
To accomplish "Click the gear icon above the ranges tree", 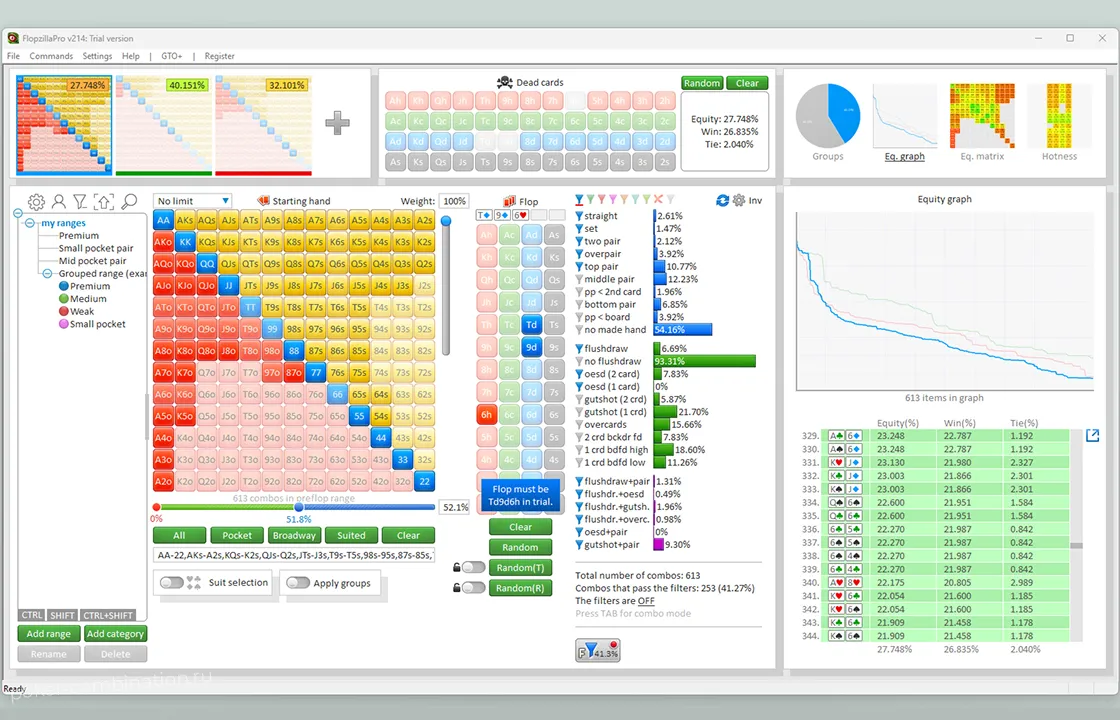I will click(36, 202).
